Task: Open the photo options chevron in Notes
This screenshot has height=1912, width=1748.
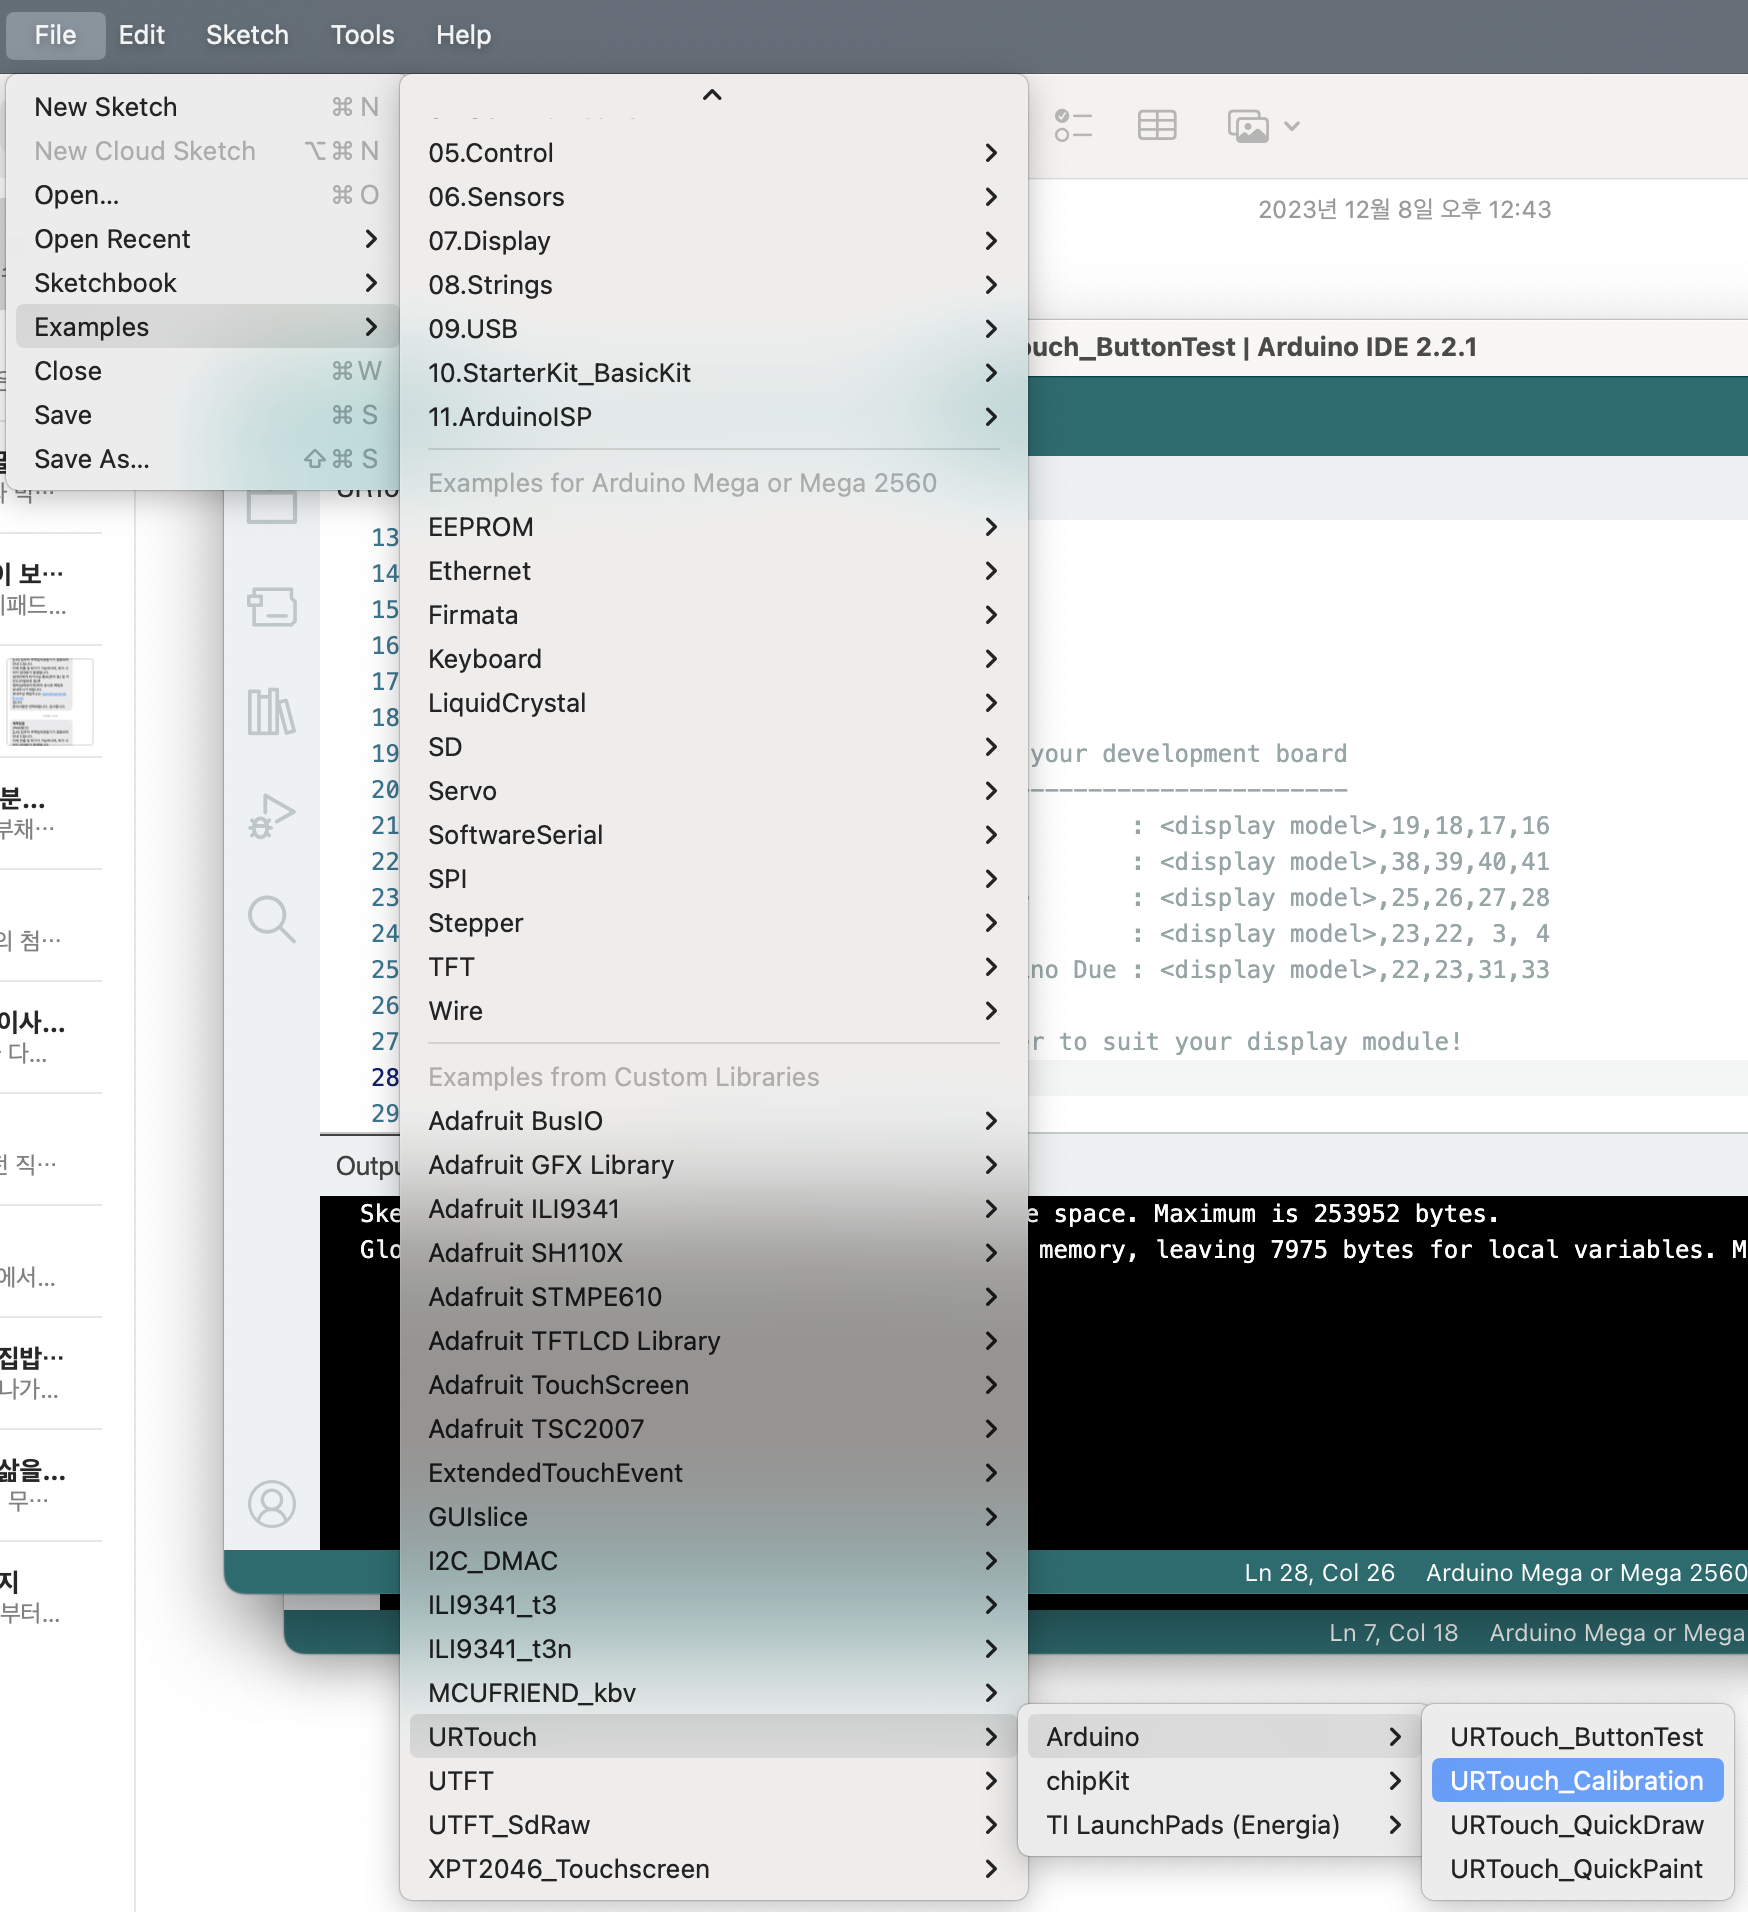Action: click(x=1293, y=127)
